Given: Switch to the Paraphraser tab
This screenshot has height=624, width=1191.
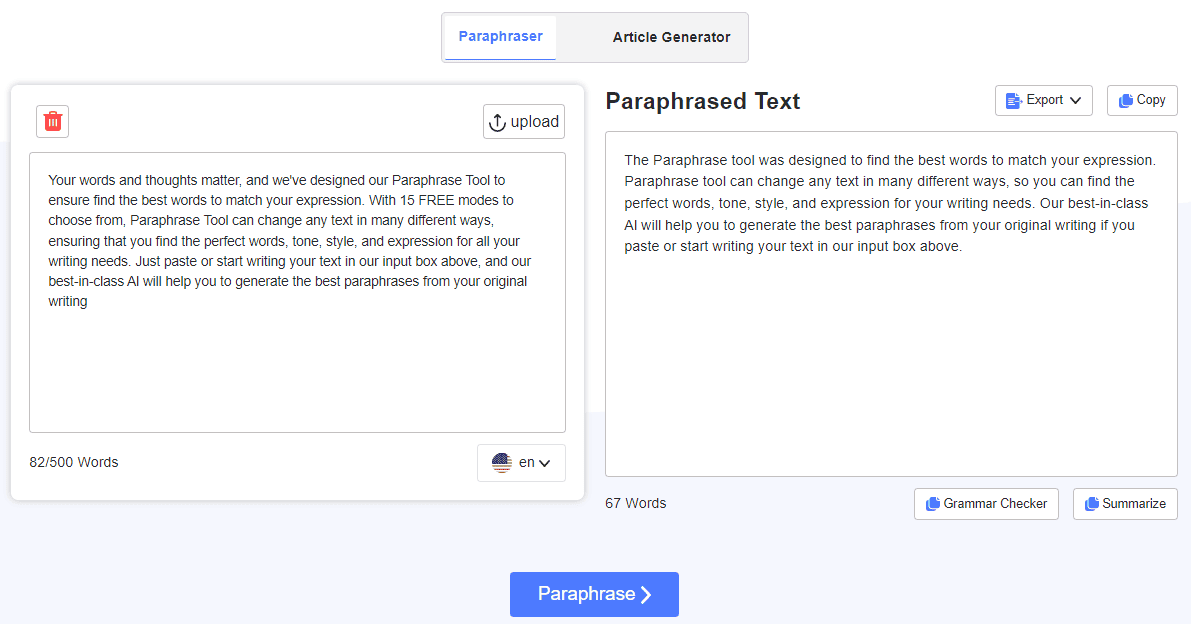Looking at the screenshot, I should (500, 37).
